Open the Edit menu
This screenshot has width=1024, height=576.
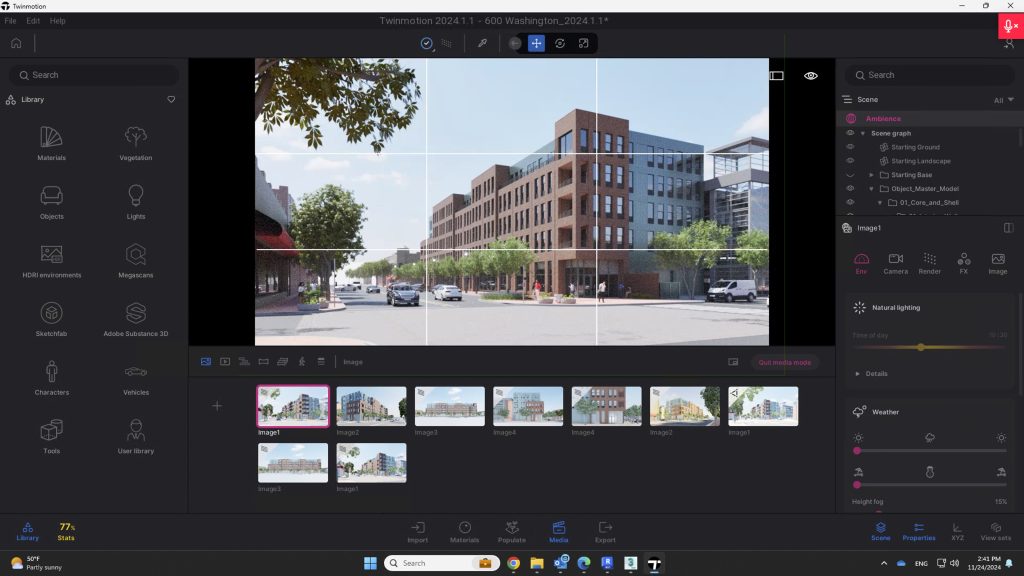pyautogui.click(x=33, y=21)
